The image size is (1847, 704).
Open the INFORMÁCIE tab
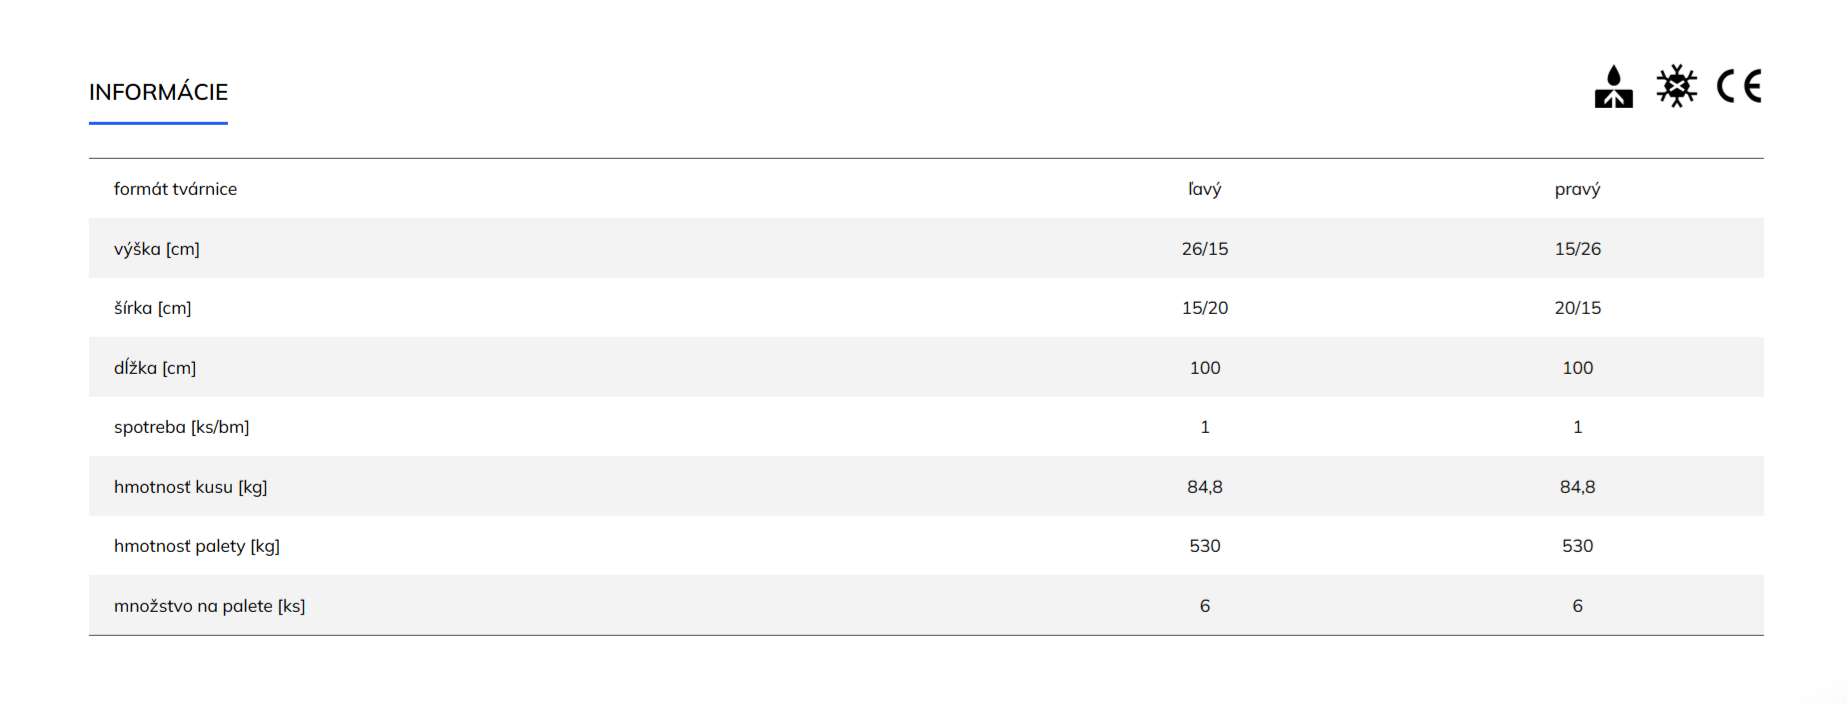click(x=158, y=92)
